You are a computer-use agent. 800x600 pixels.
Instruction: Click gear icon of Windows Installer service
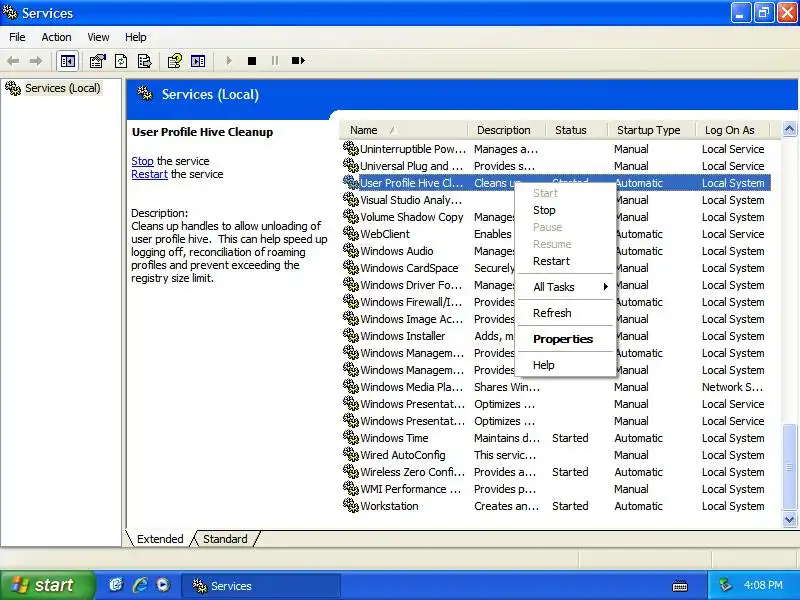click(351, 336)
